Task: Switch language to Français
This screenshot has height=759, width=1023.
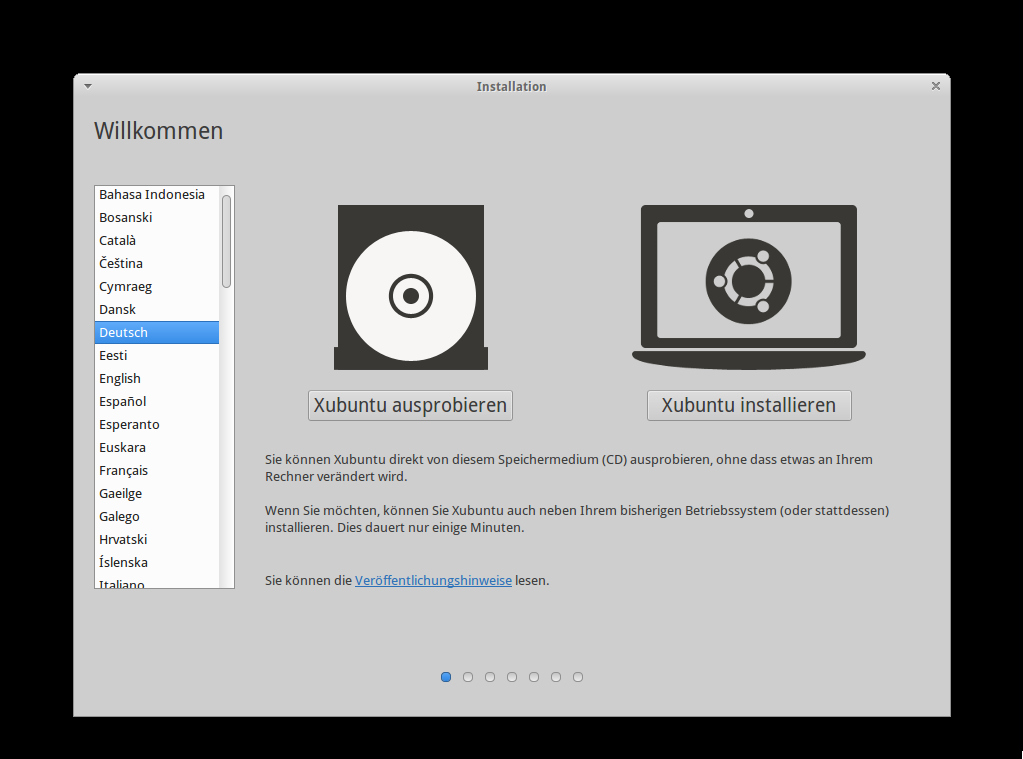Action: point(157,471)
